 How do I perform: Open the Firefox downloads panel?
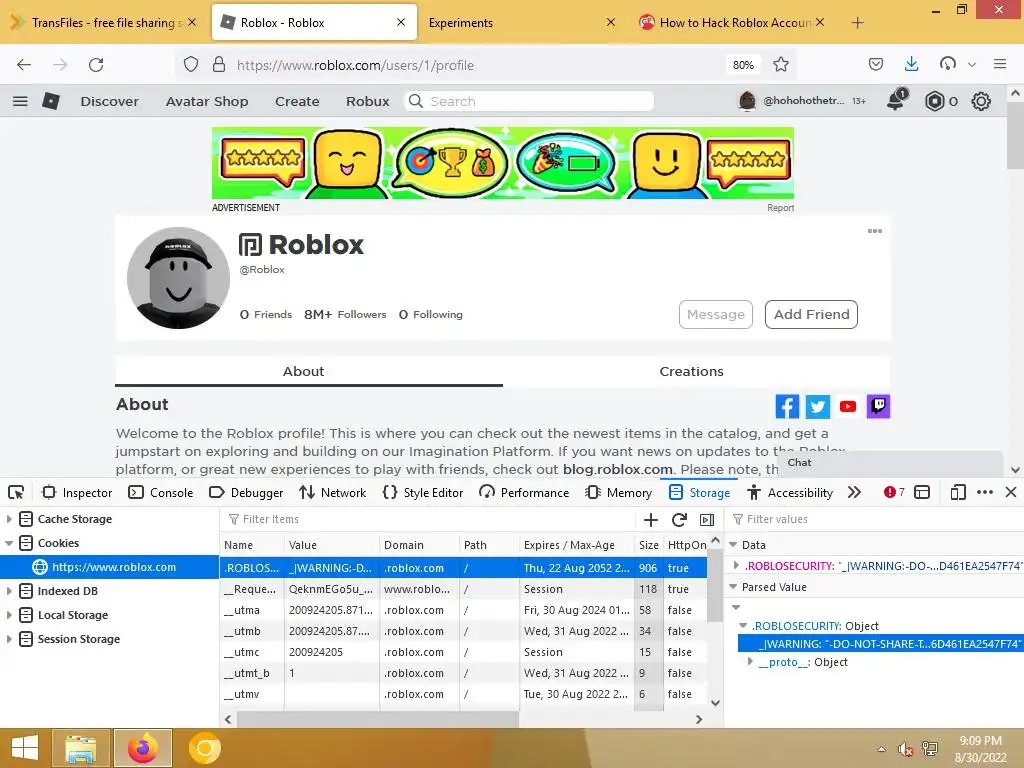click(912, 64)
